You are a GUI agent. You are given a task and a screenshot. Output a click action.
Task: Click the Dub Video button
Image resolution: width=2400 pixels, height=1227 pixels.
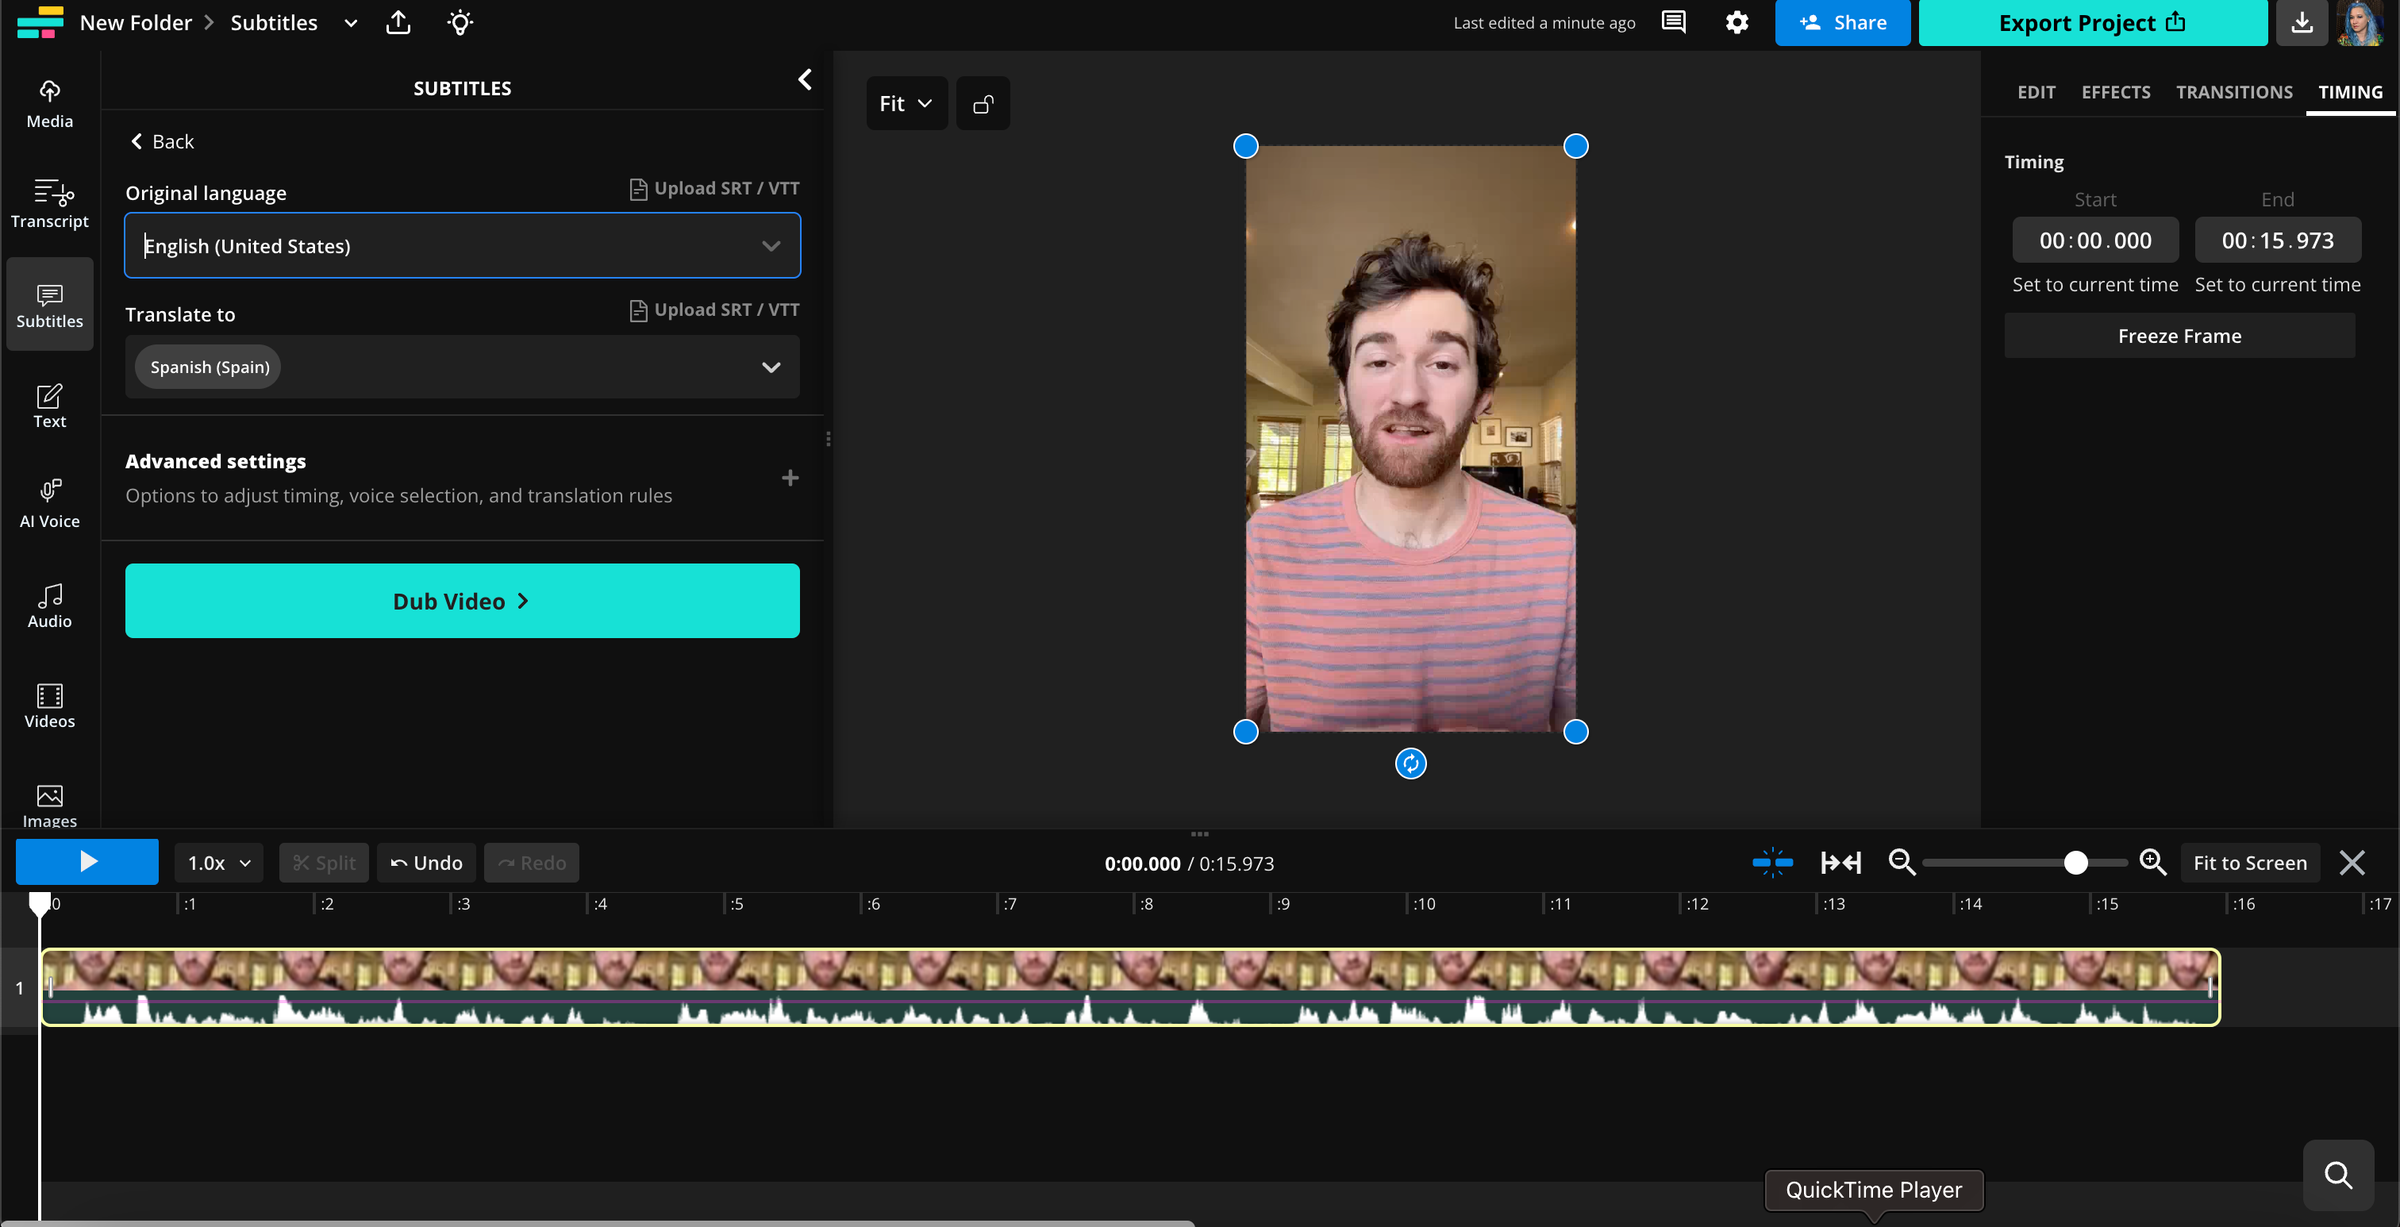pos(462,600)
